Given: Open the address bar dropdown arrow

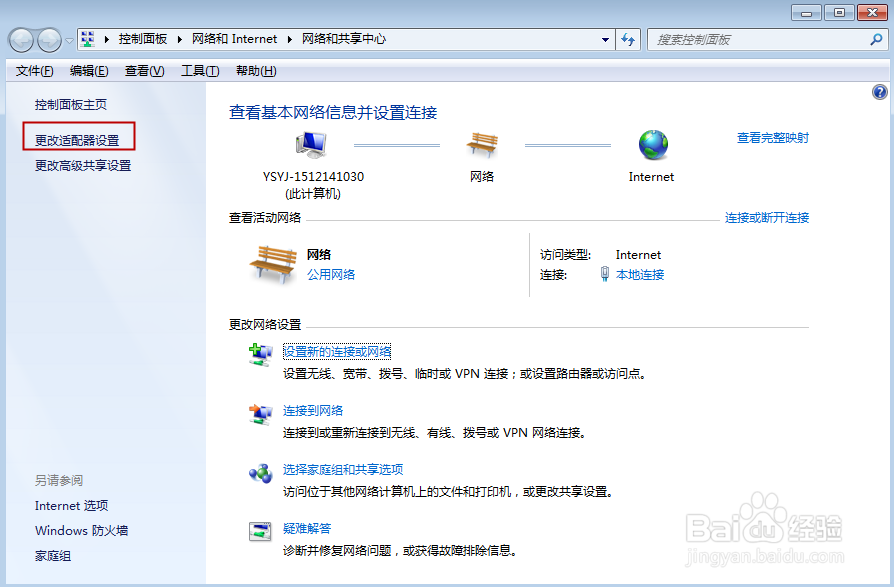Looking at the screenshot, I should coord(605,39).
